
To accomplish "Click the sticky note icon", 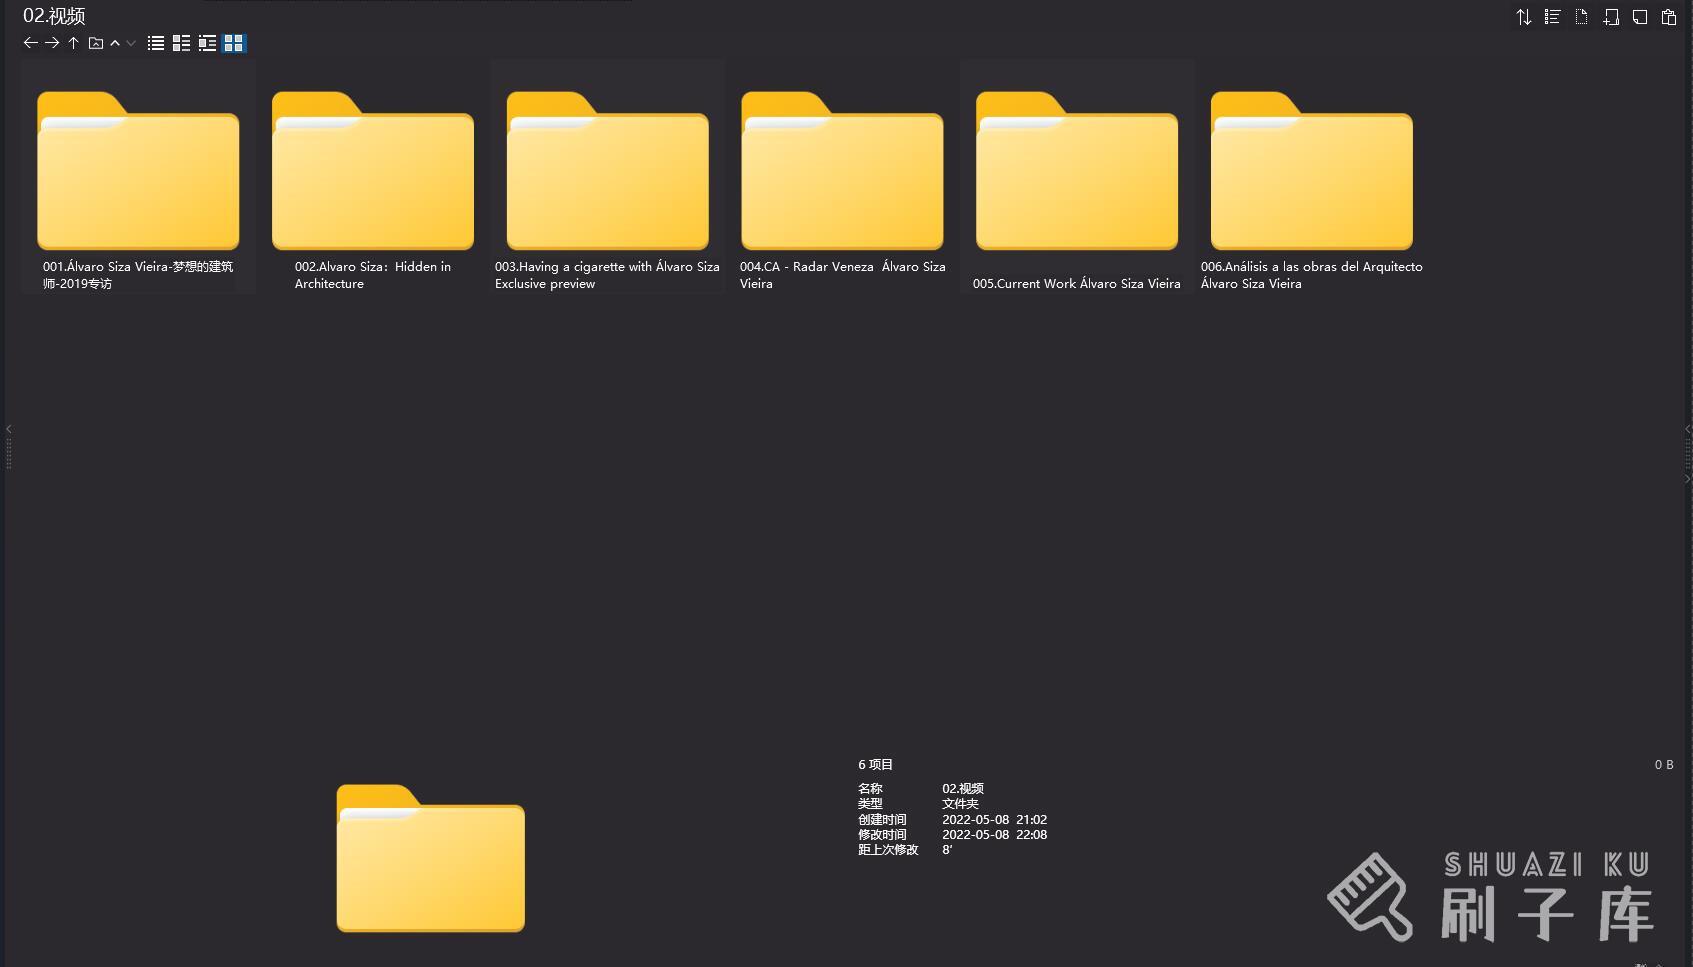I will coord(1639,17).
